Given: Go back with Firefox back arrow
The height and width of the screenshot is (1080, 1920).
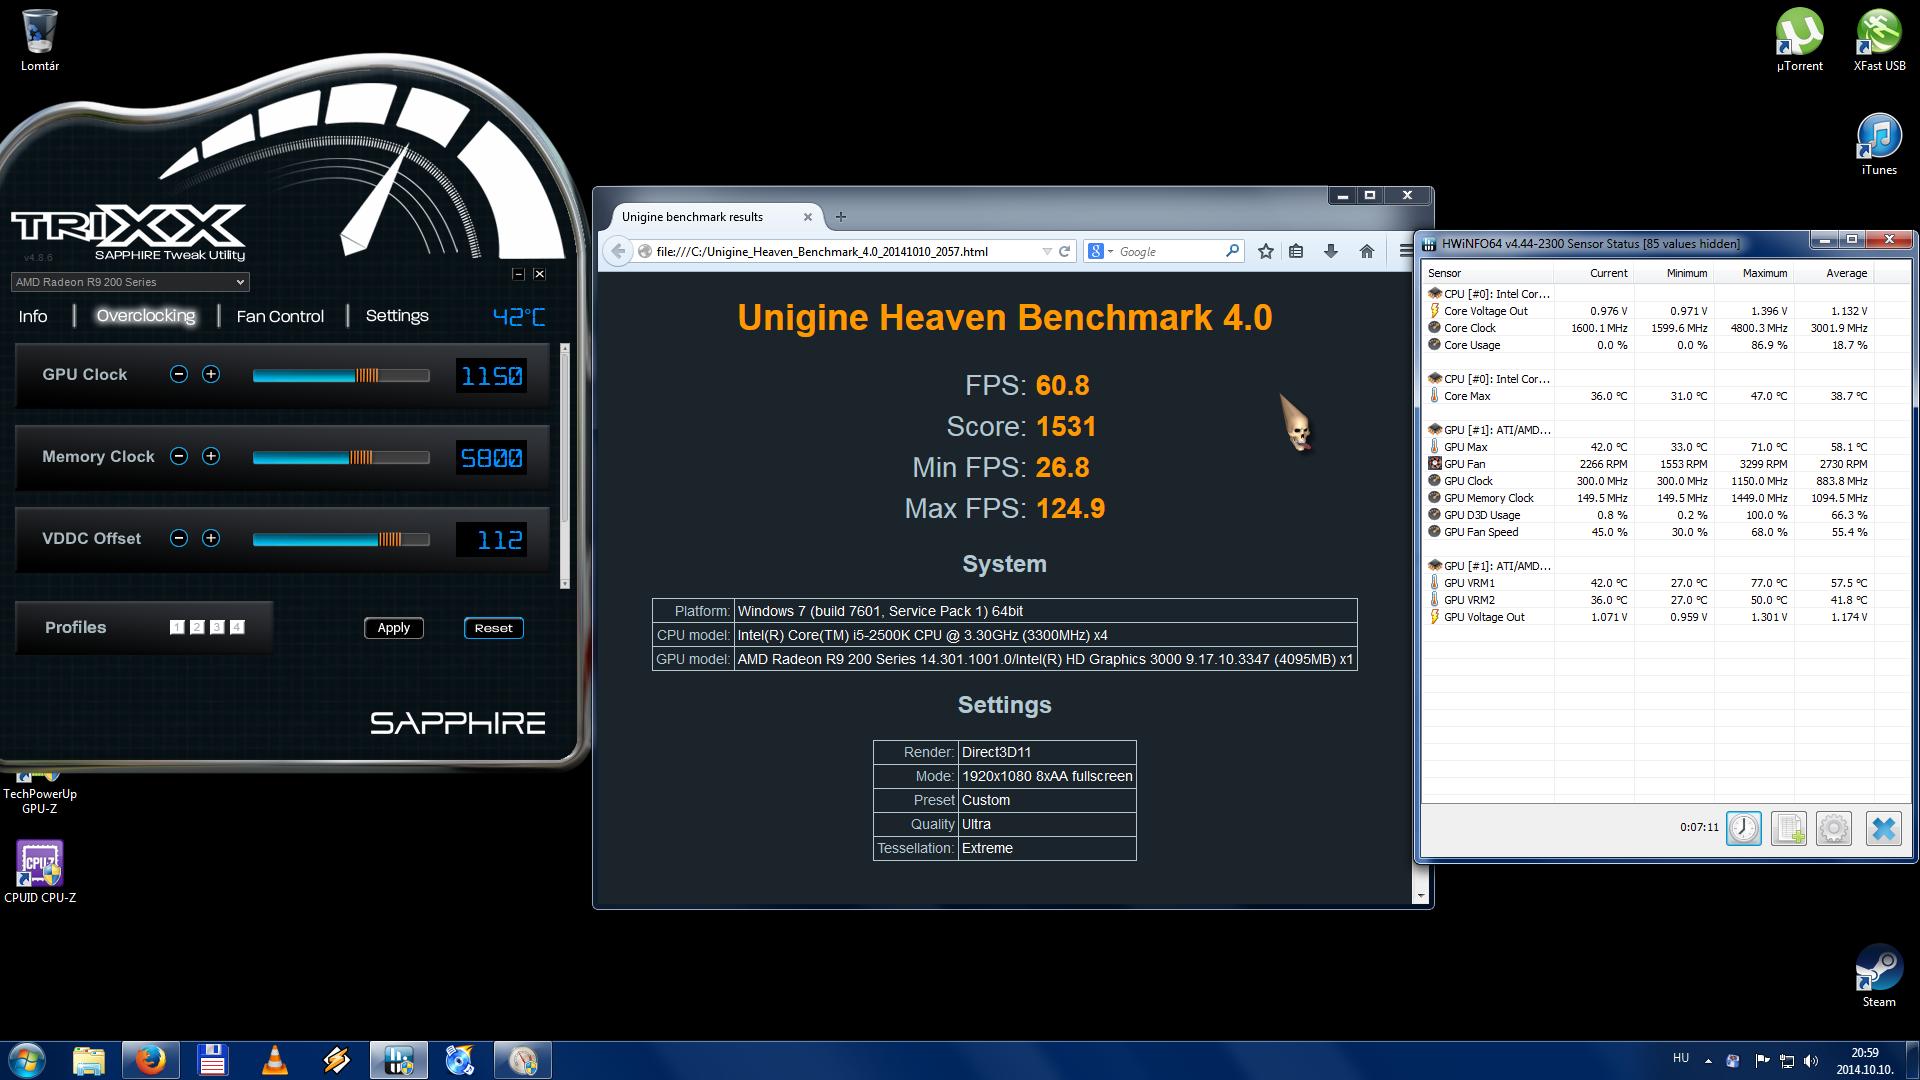Looking at the screenshot, I should coord(618,251).
